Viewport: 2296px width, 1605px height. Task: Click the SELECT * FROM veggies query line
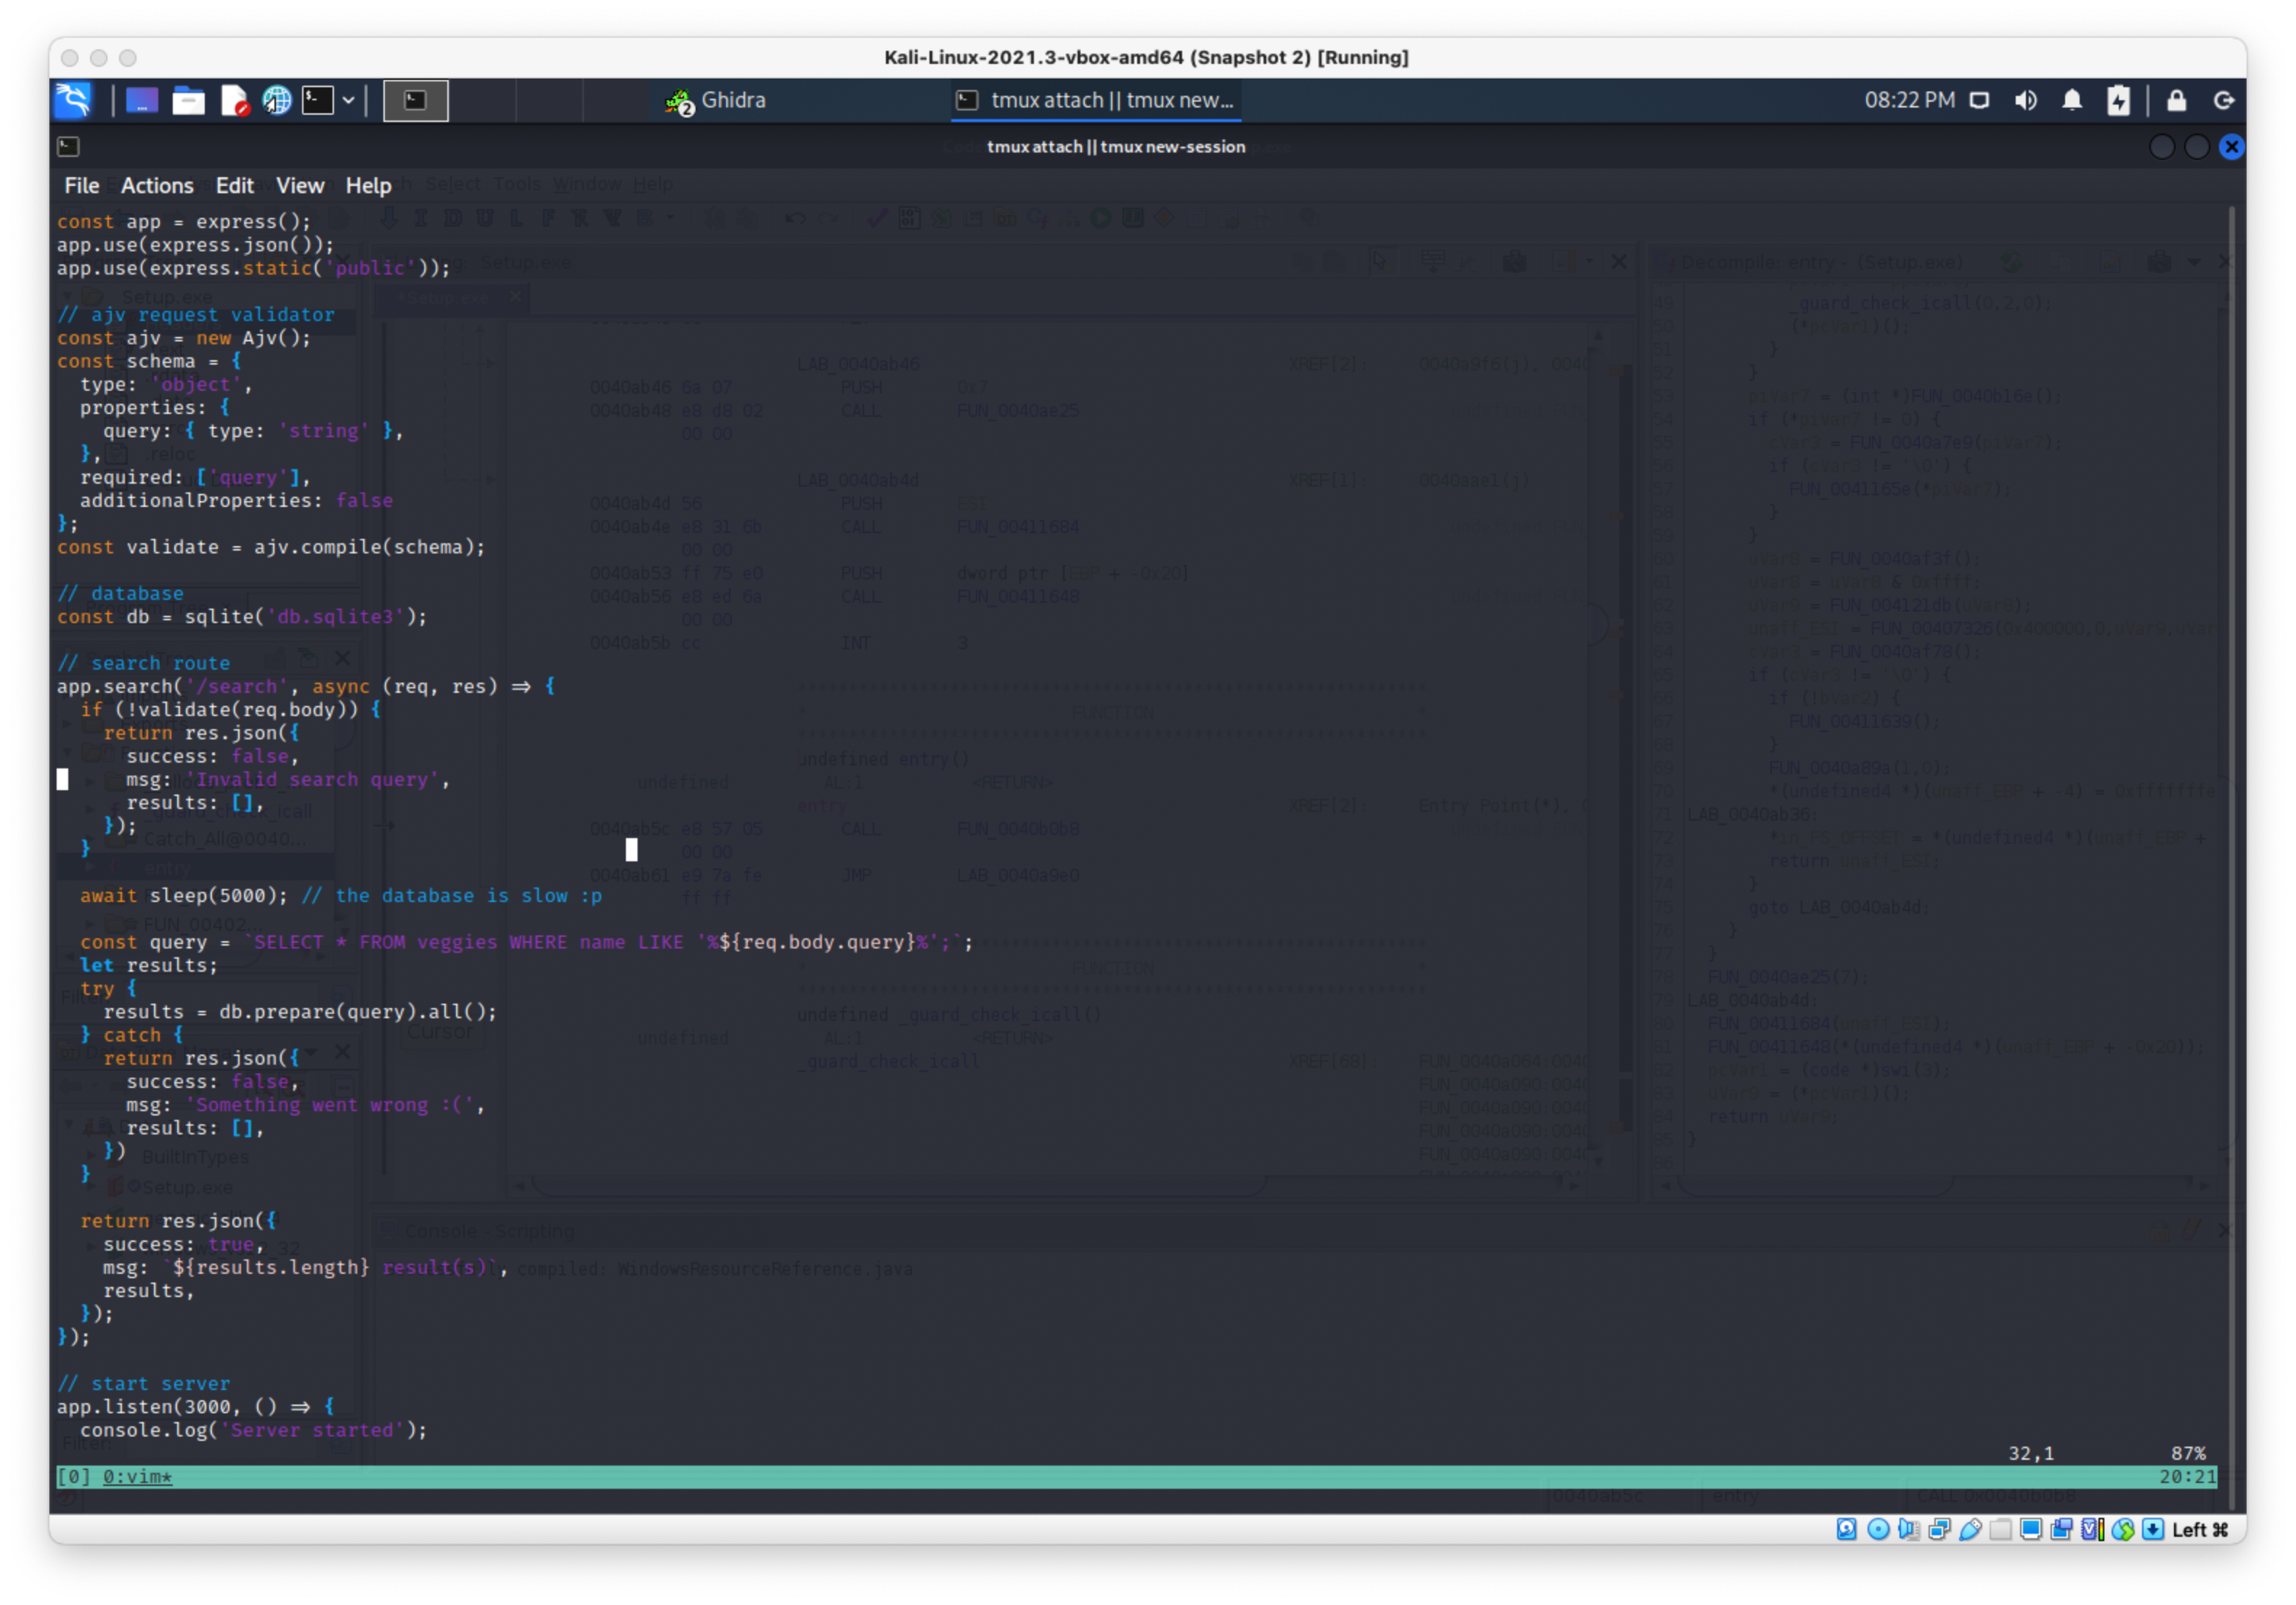(x=526, y=942)
